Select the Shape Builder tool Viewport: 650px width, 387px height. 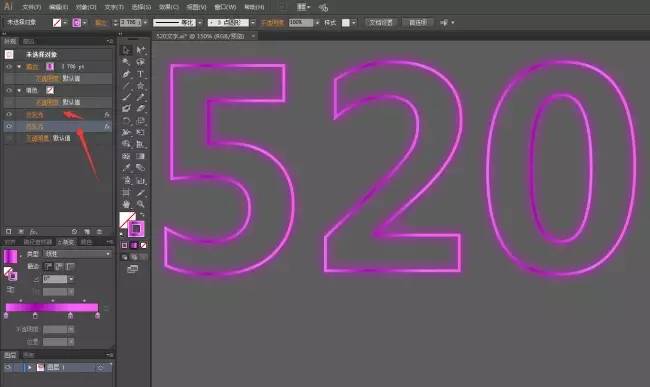[x=126, y=144]
